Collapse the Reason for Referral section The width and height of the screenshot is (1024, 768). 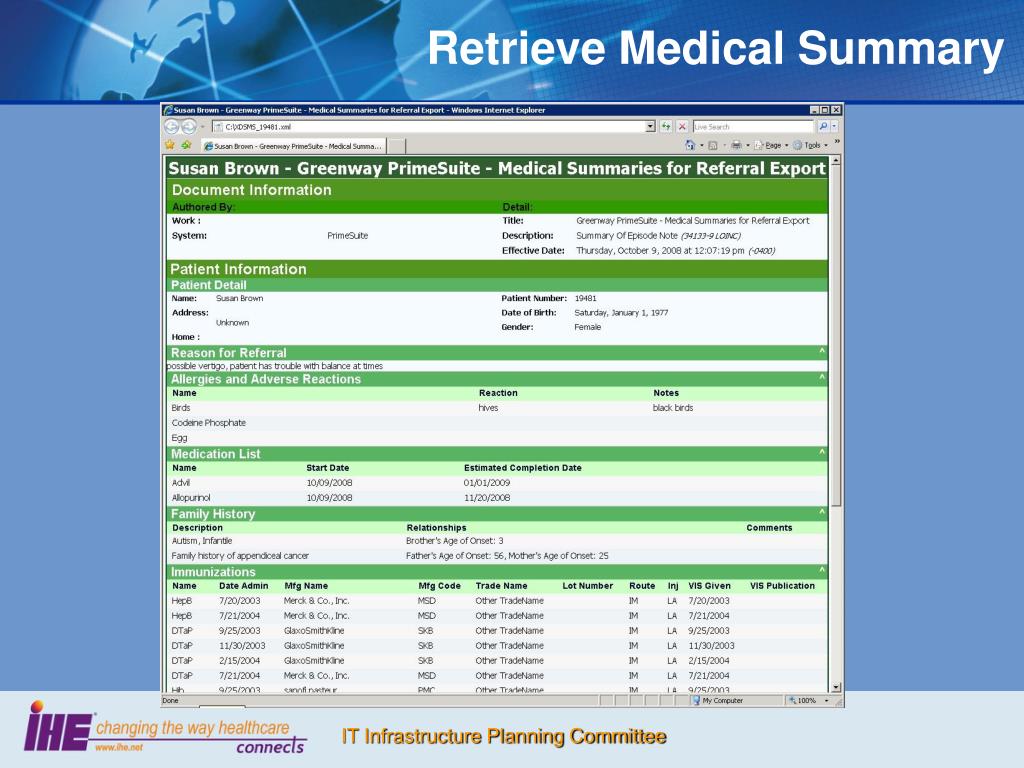tap(822, 351)
